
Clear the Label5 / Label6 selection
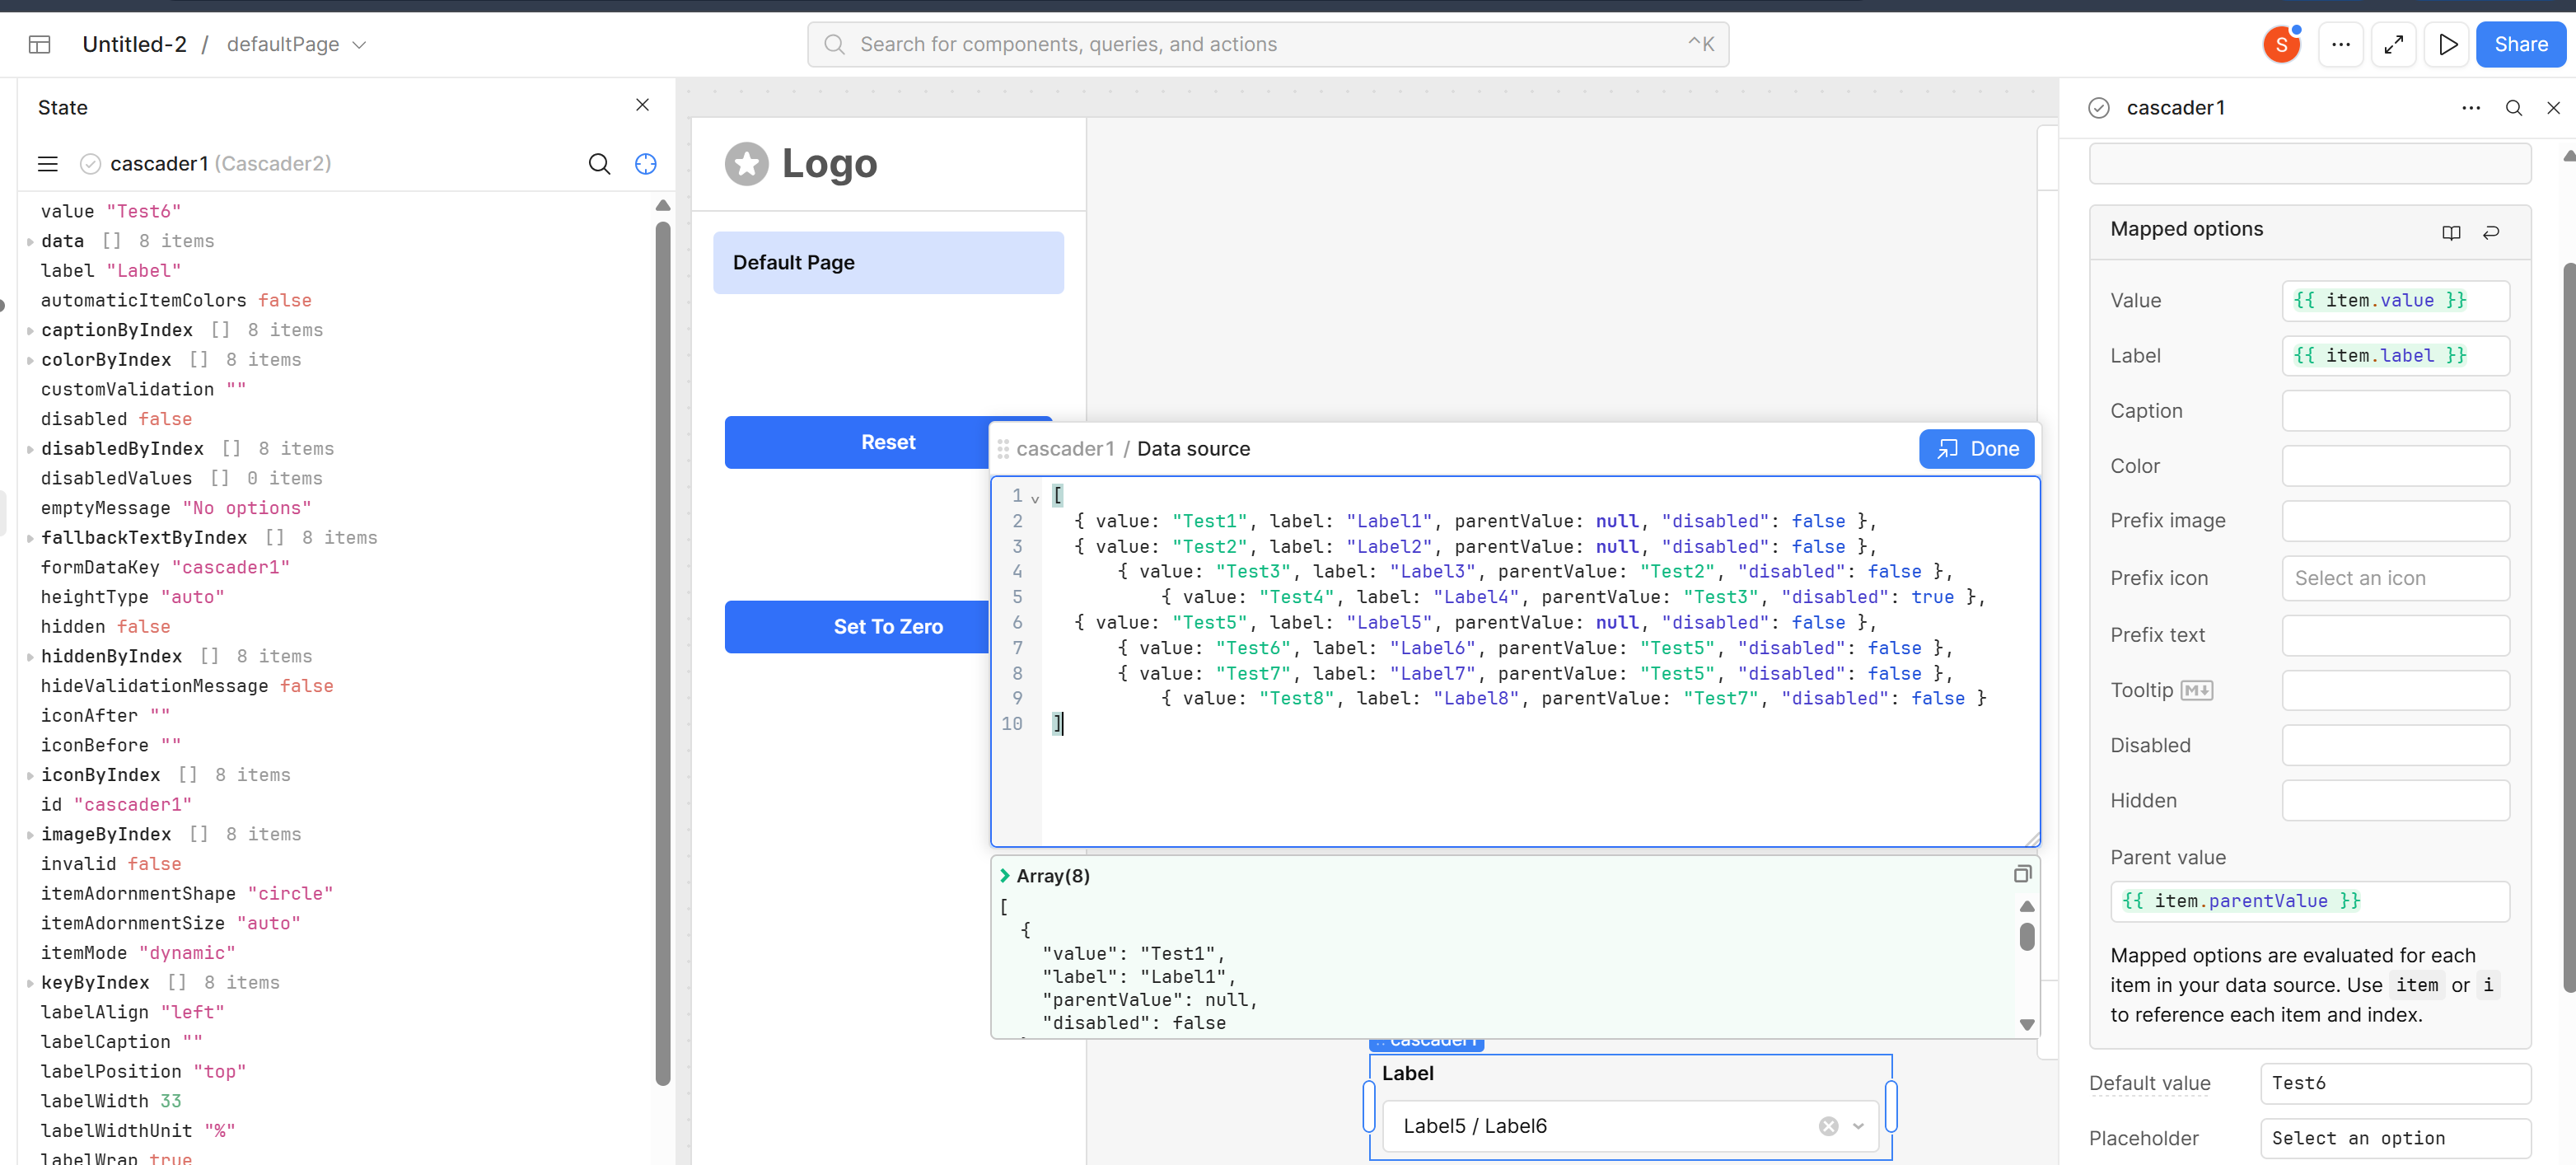(x=1828, y=1126)
